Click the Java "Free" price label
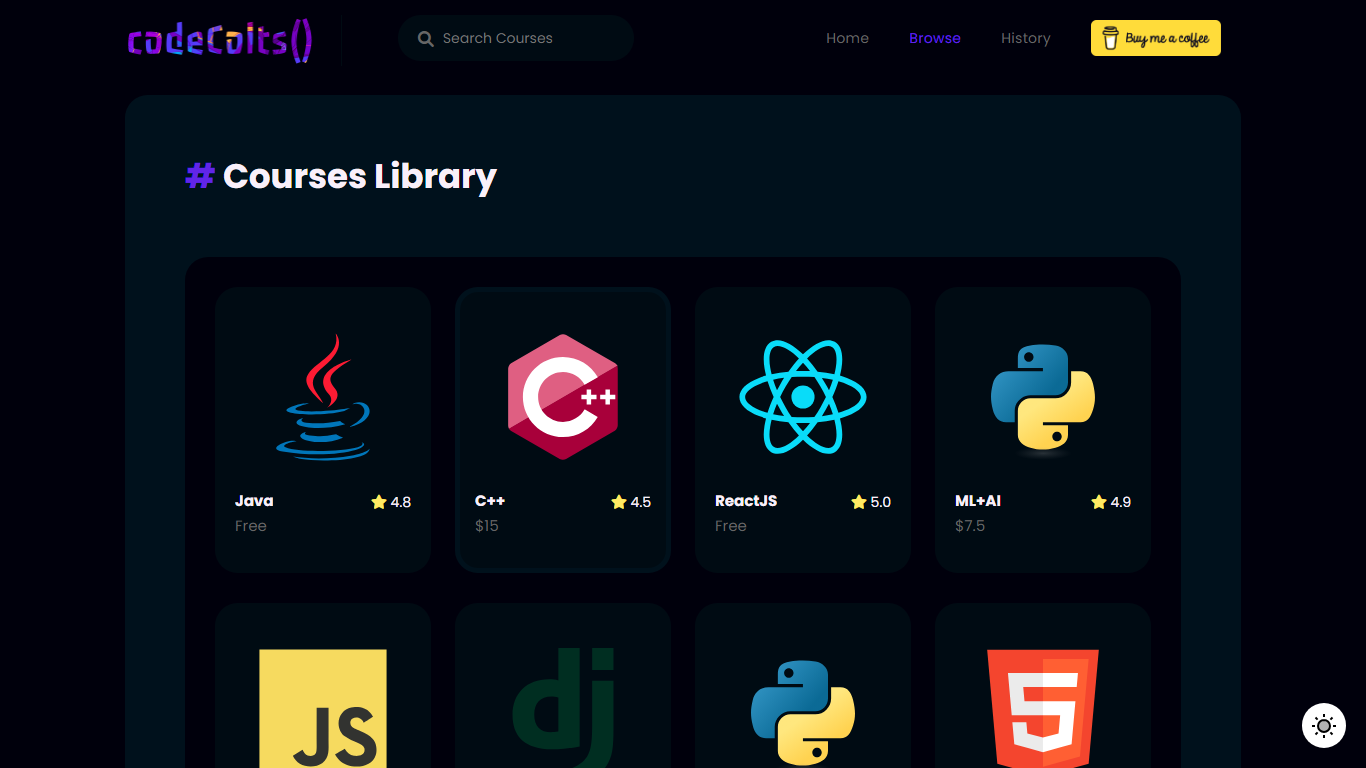1366x768 pixels. [x=251, y=526]
